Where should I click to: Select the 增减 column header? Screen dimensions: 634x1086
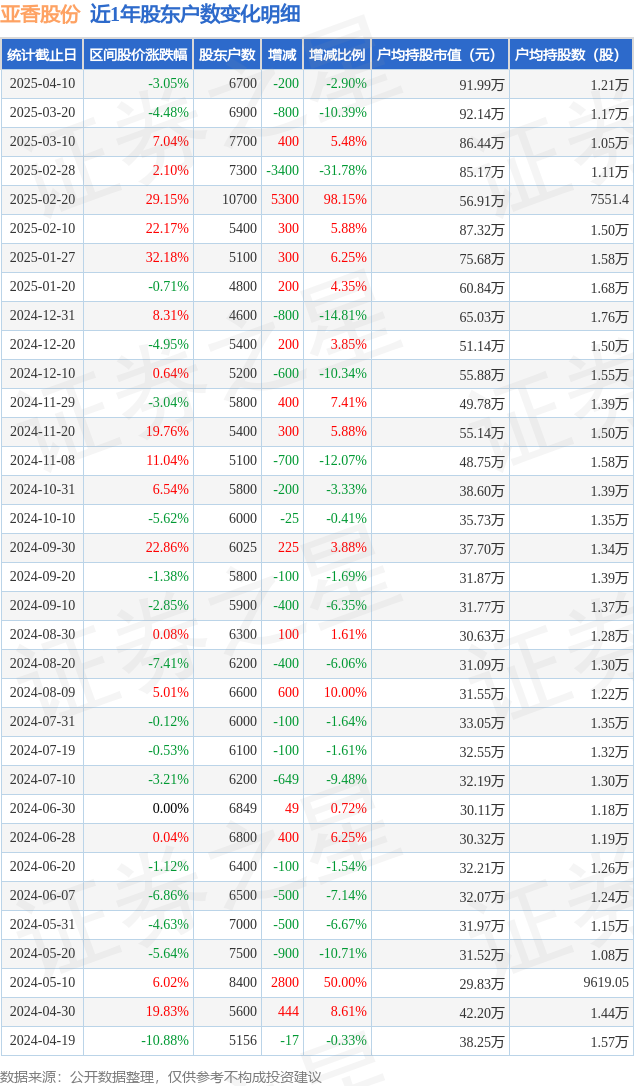click(282, 55)
